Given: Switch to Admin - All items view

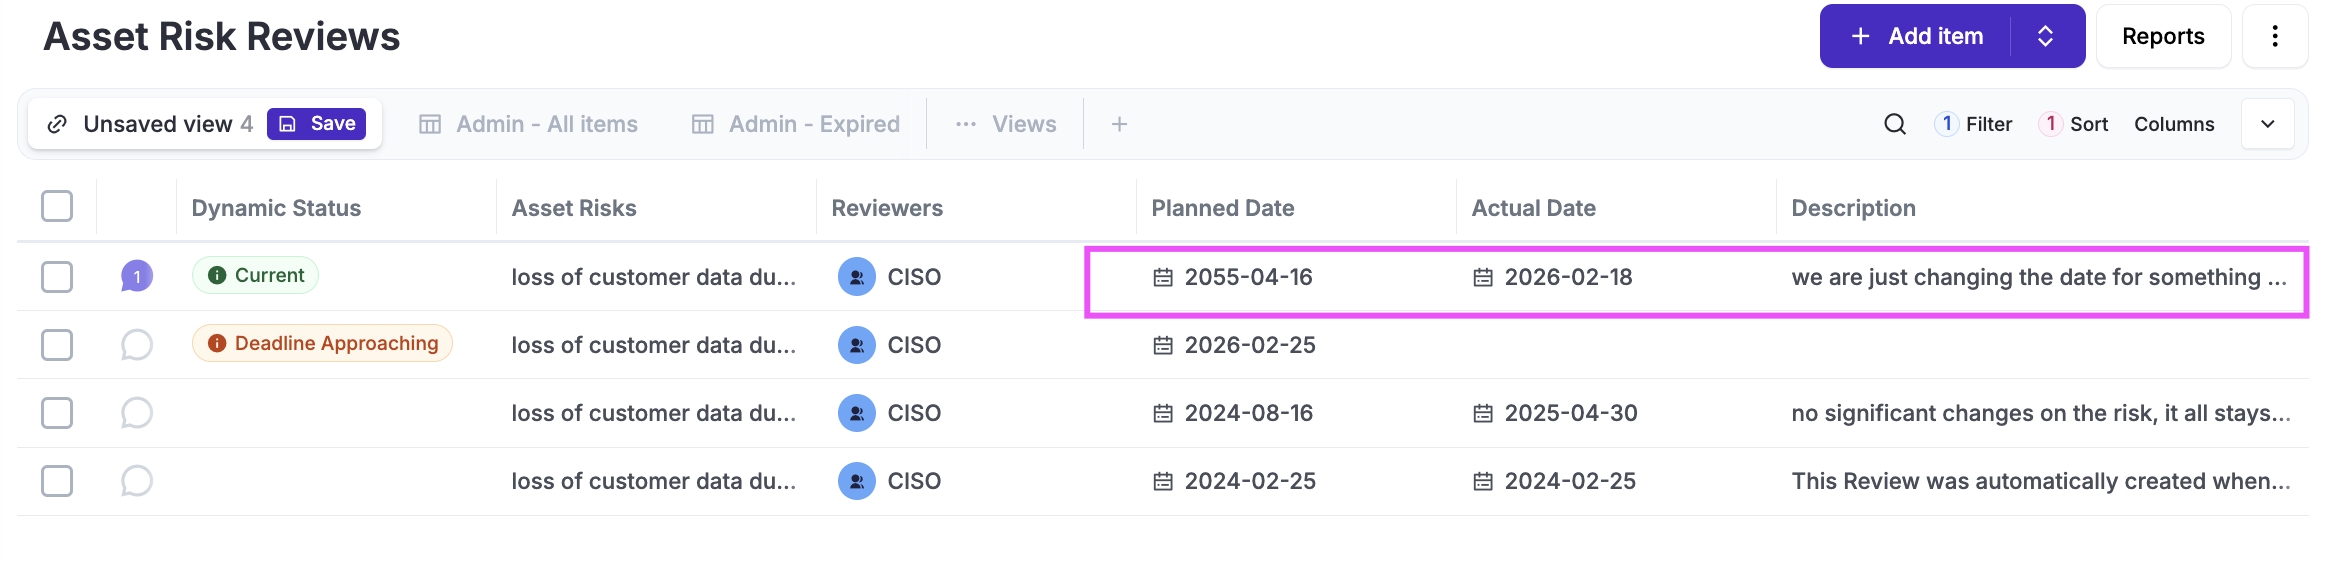Looking at the screenshot, I should (x=528, y=124).
